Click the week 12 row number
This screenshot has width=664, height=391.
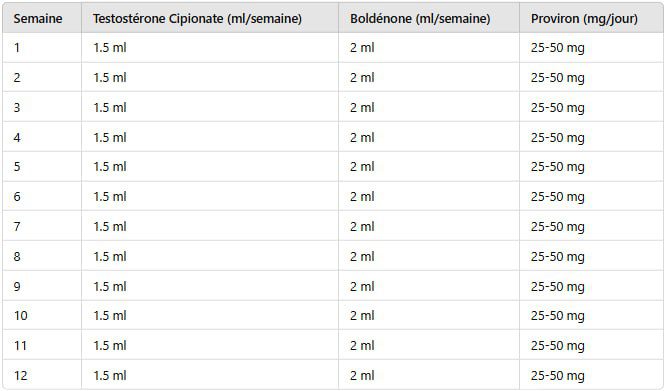pyautogui.click(x=42, y=375)
